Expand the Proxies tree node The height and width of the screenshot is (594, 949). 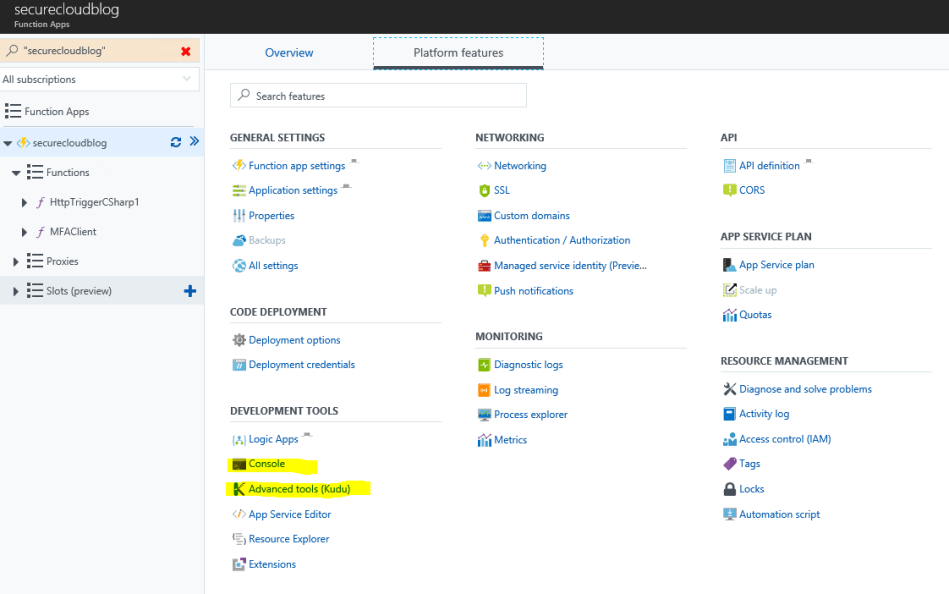pos(16,261)
